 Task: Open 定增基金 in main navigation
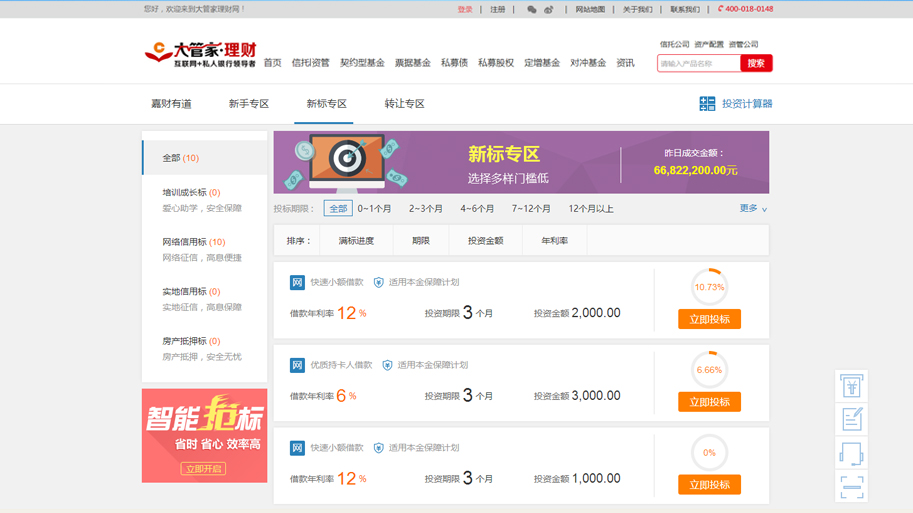coord(542,63)
